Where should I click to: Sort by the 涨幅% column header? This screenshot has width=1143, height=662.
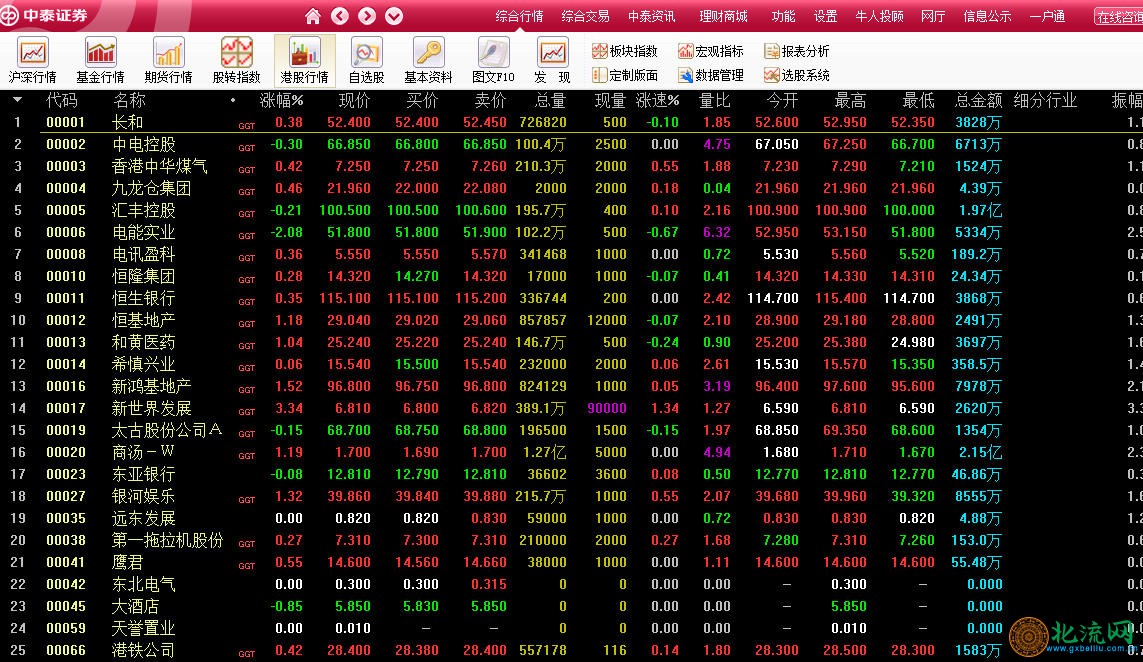[281, 101]
